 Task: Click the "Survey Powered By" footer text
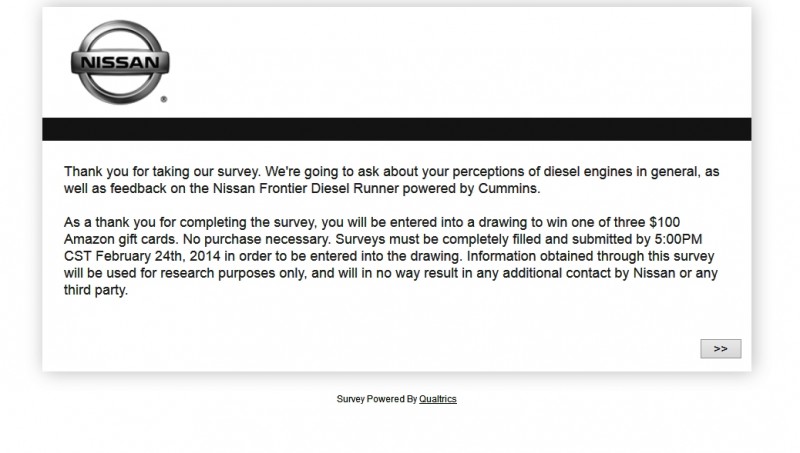[x=377, y=399]
